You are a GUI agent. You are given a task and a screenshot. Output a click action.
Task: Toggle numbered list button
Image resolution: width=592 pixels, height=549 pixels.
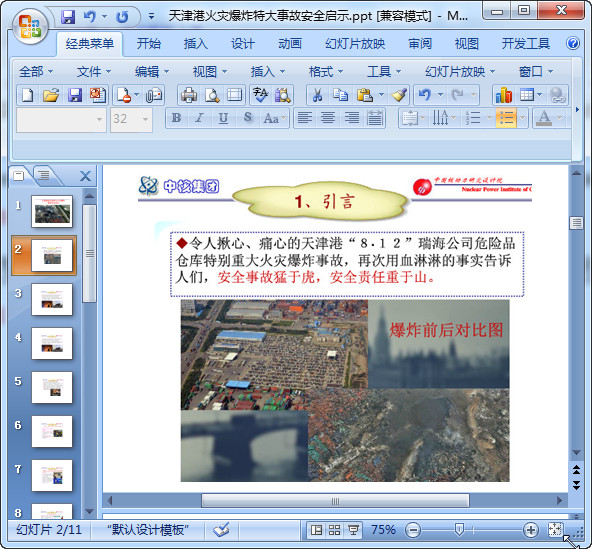point(473,118)
